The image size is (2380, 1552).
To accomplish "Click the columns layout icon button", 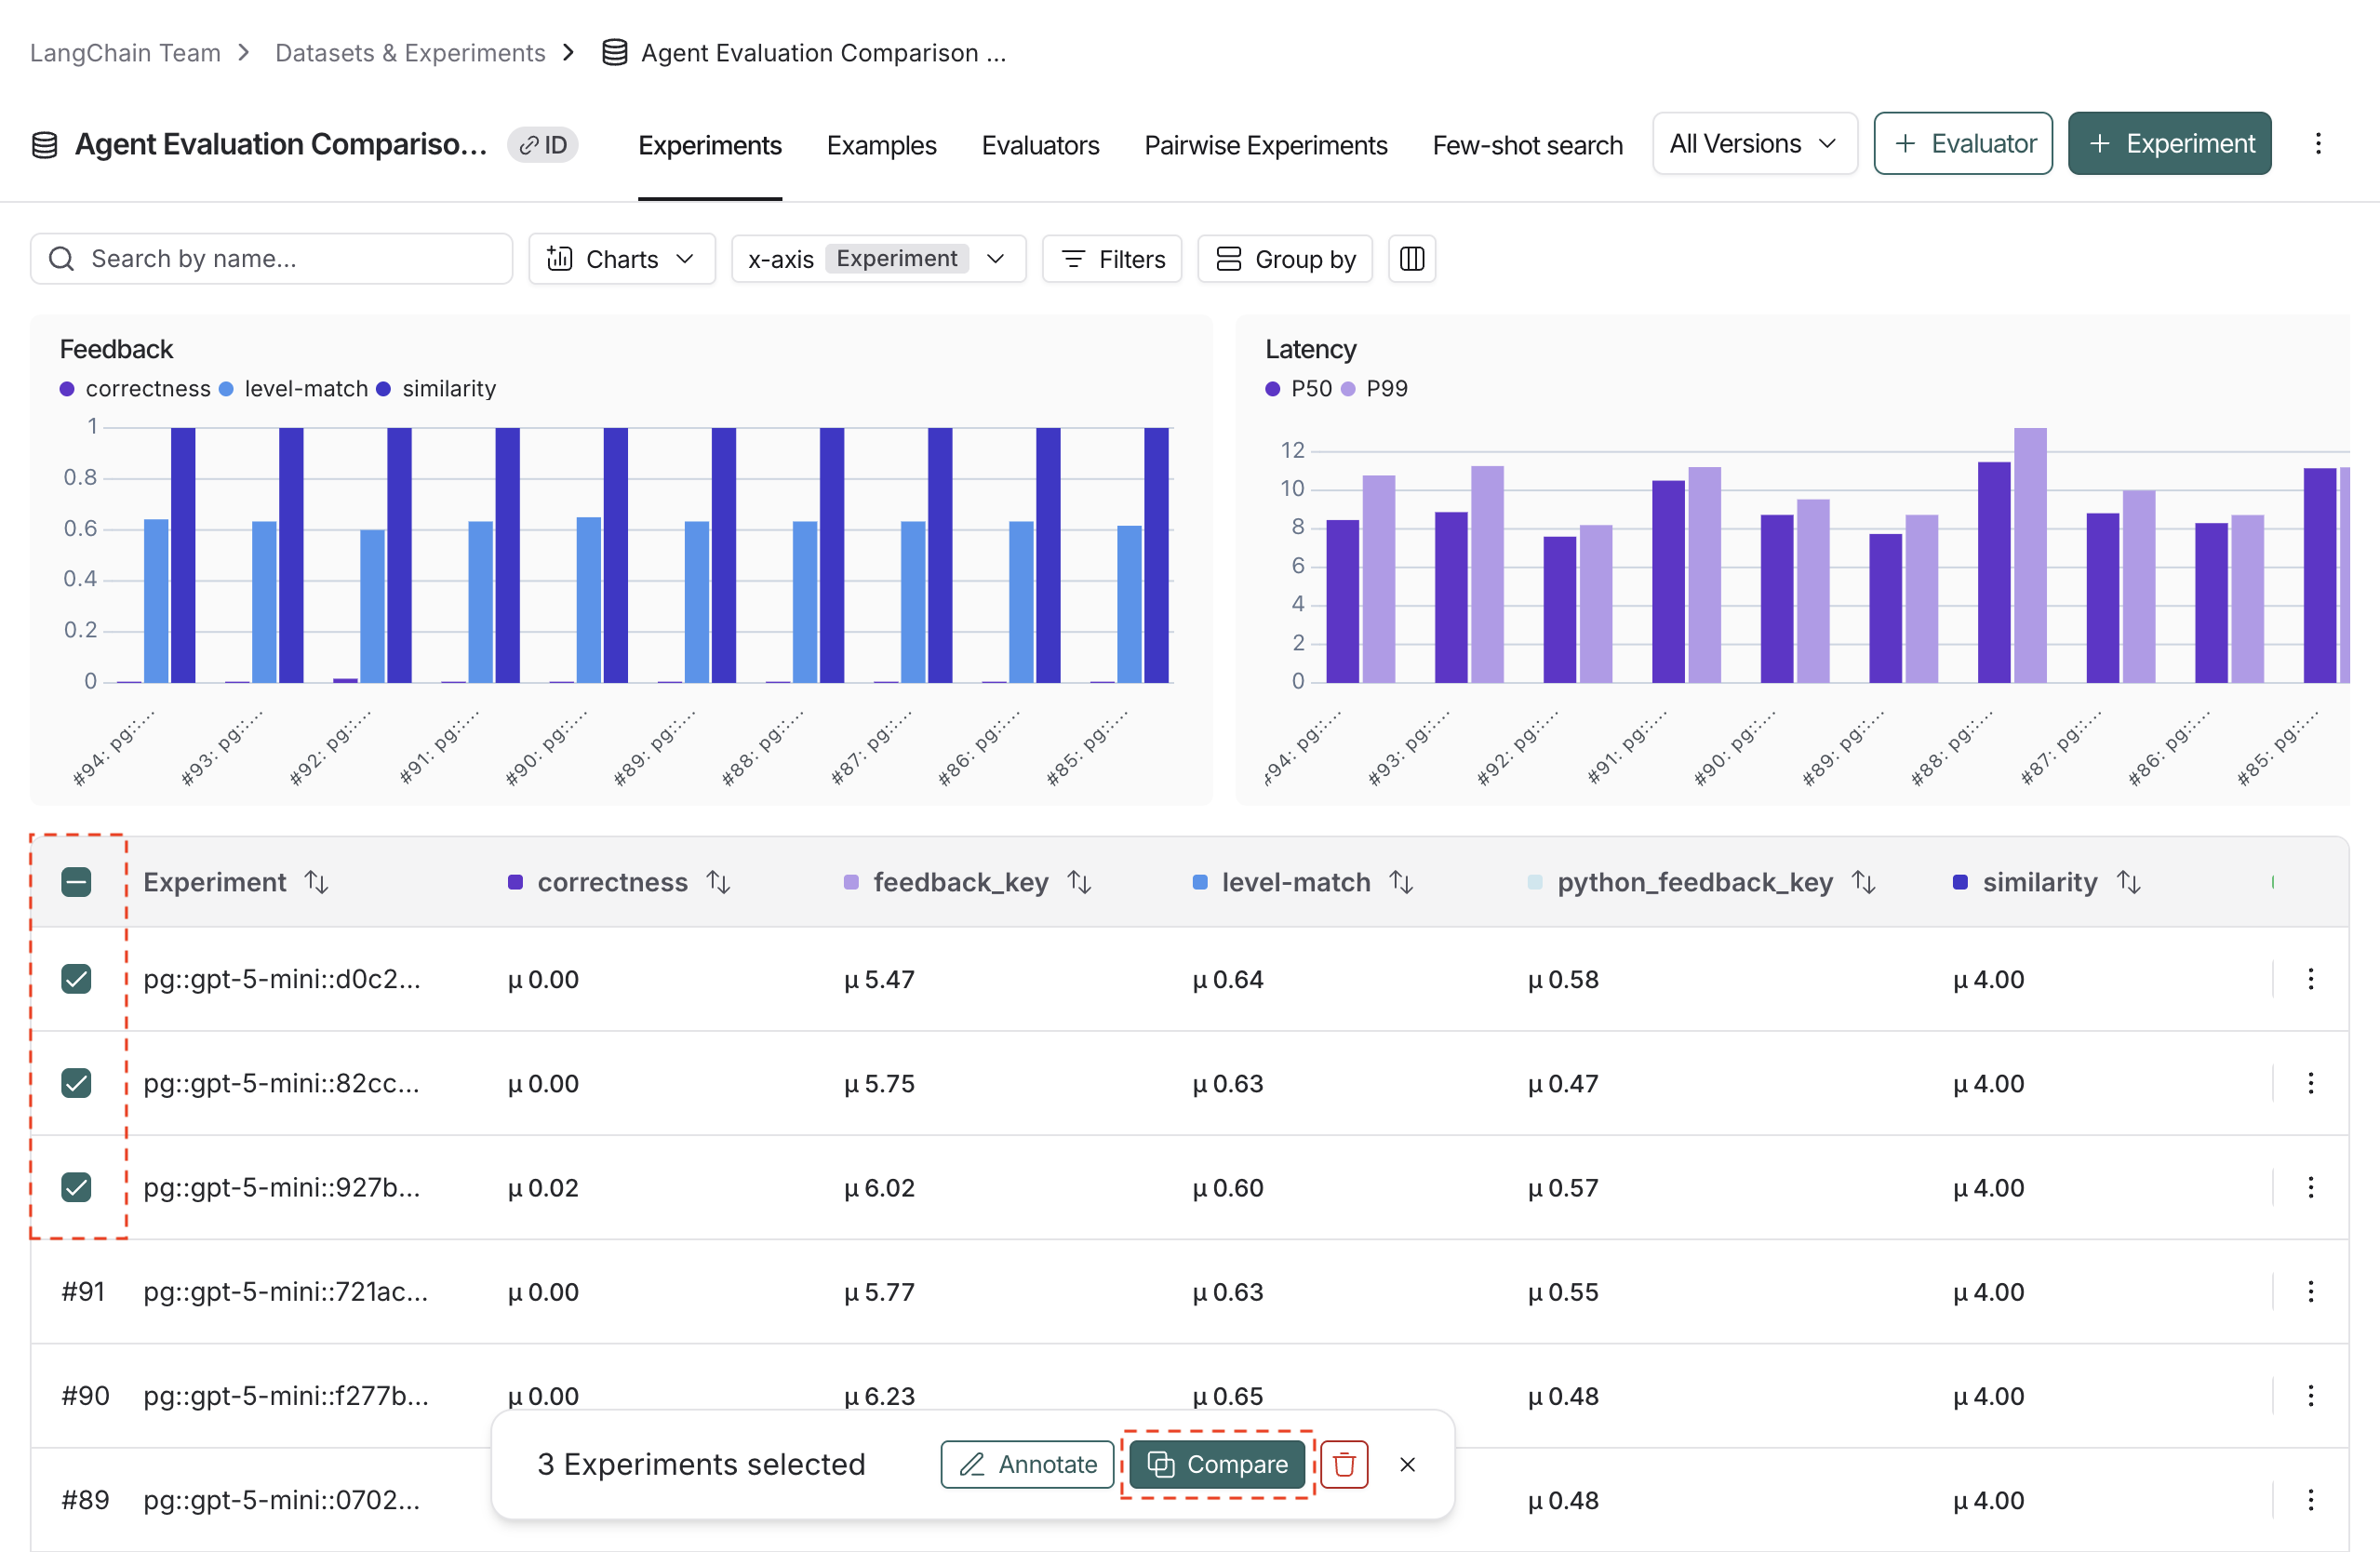I will 1411,259.
